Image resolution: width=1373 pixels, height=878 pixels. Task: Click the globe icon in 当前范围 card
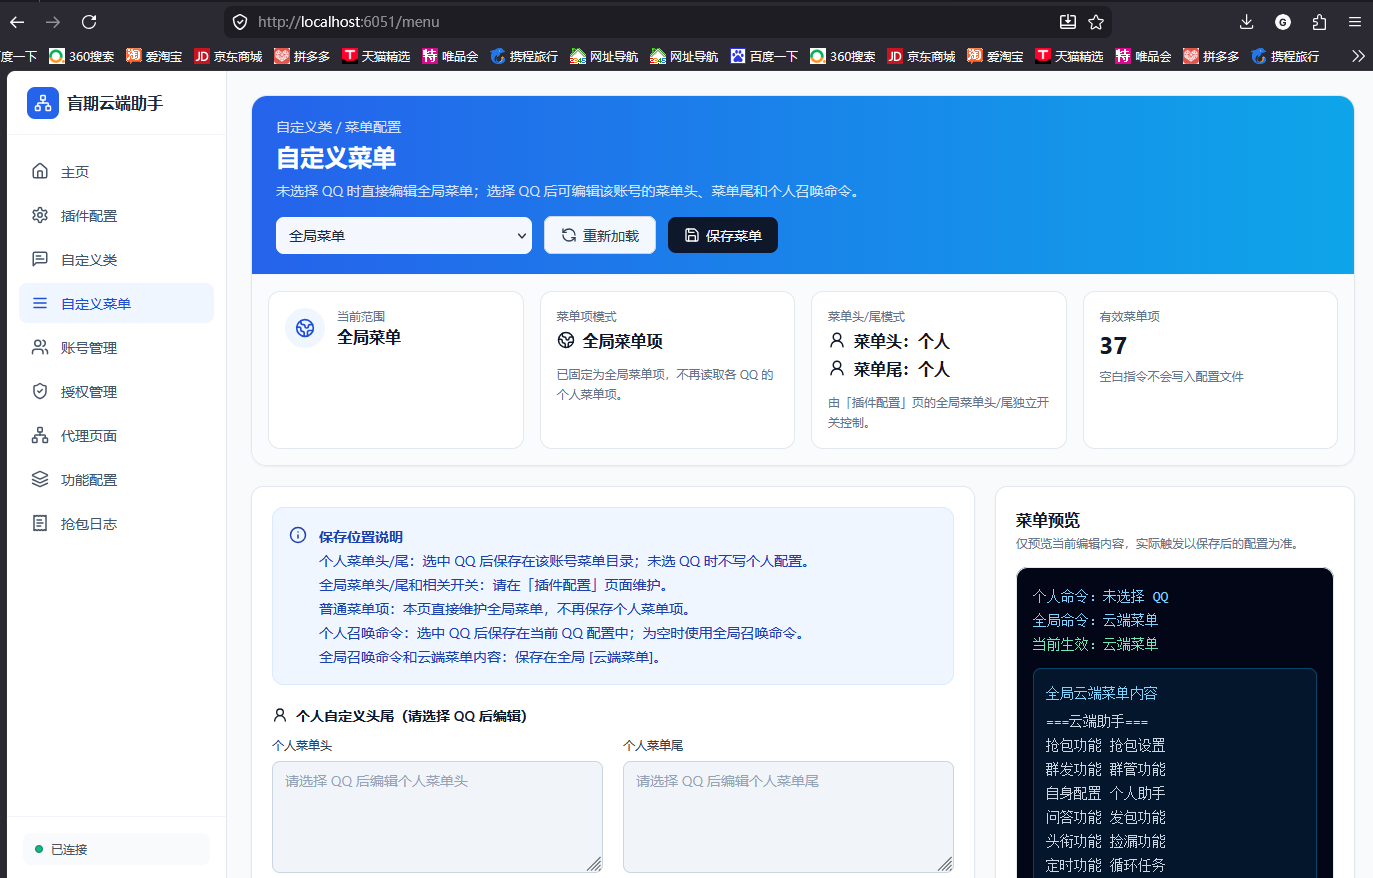point(305,328)
